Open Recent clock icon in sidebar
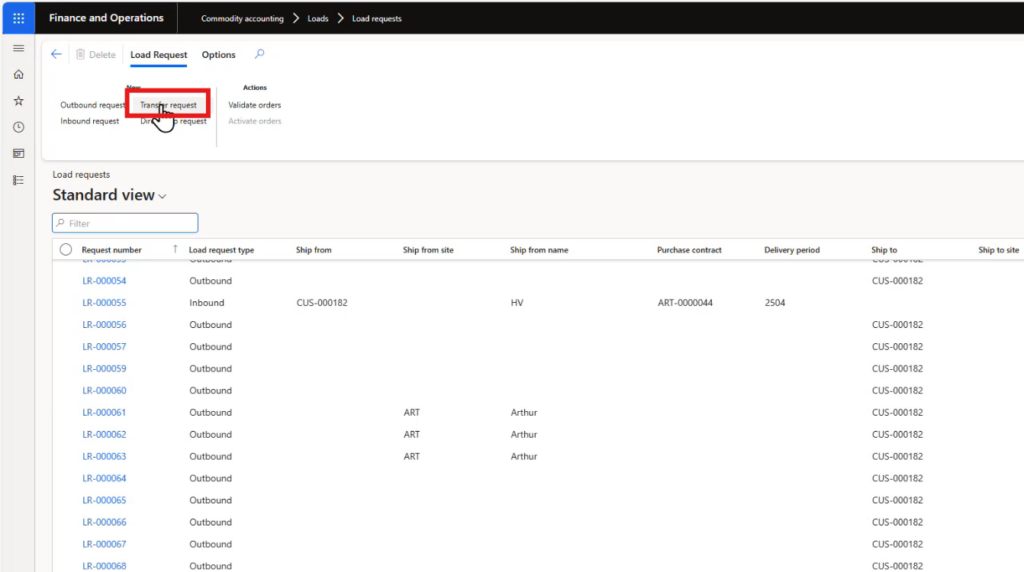 click(18, 127)
